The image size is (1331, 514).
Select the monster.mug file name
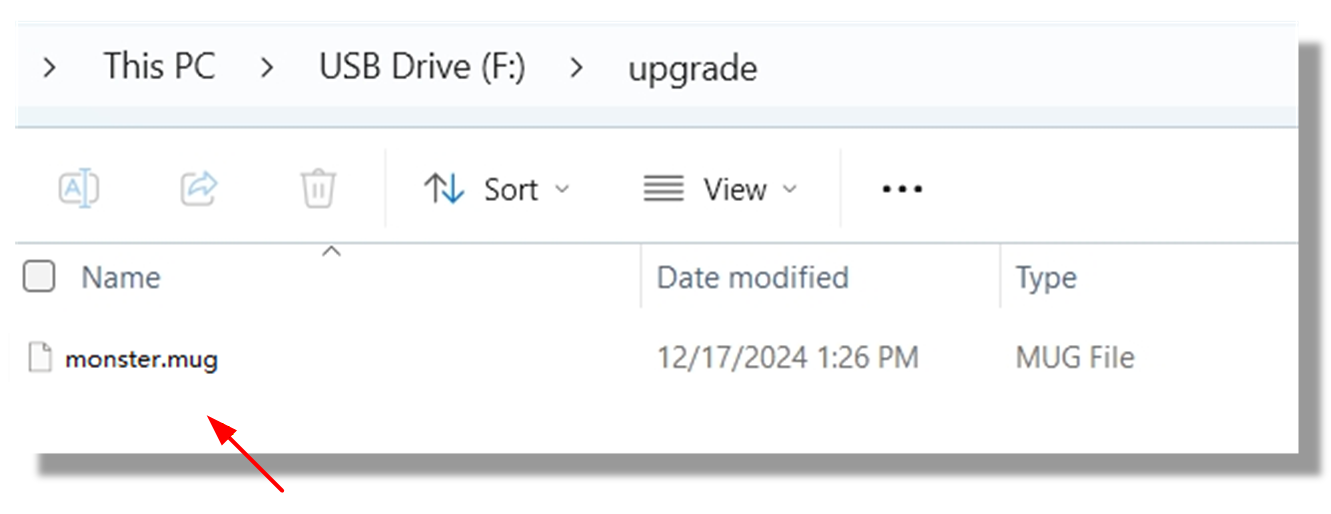point(141,358)
